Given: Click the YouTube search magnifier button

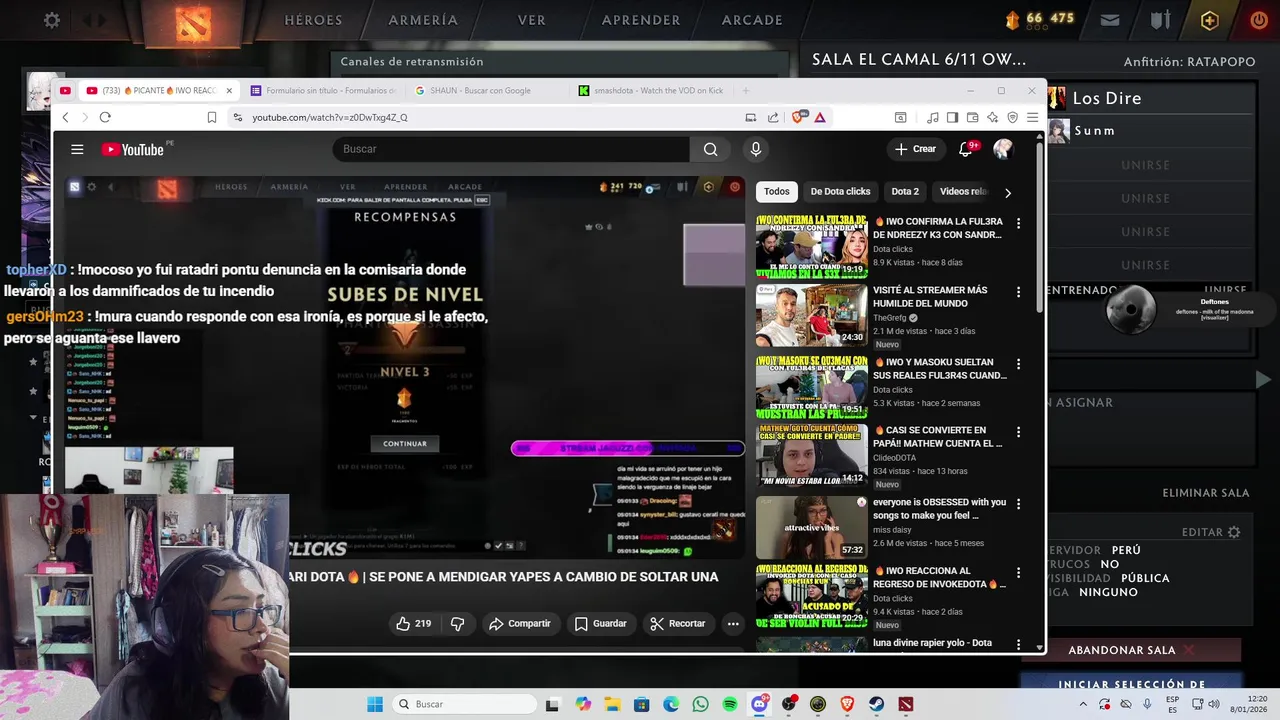Looking at the screenshot, I should 710,149.
